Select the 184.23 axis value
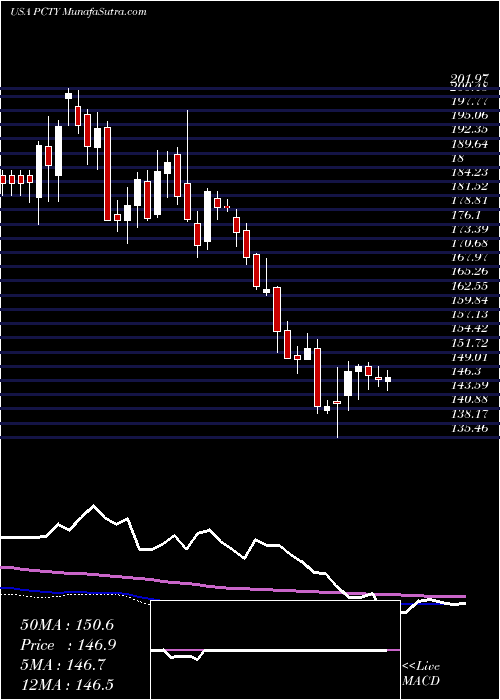Screen dimensions: 500x700 tap(470, 173)
